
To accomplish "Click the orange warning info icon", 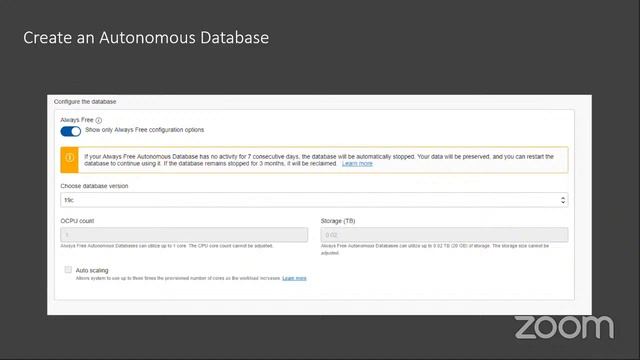I will pyautogui.click(x=69, y=158).
